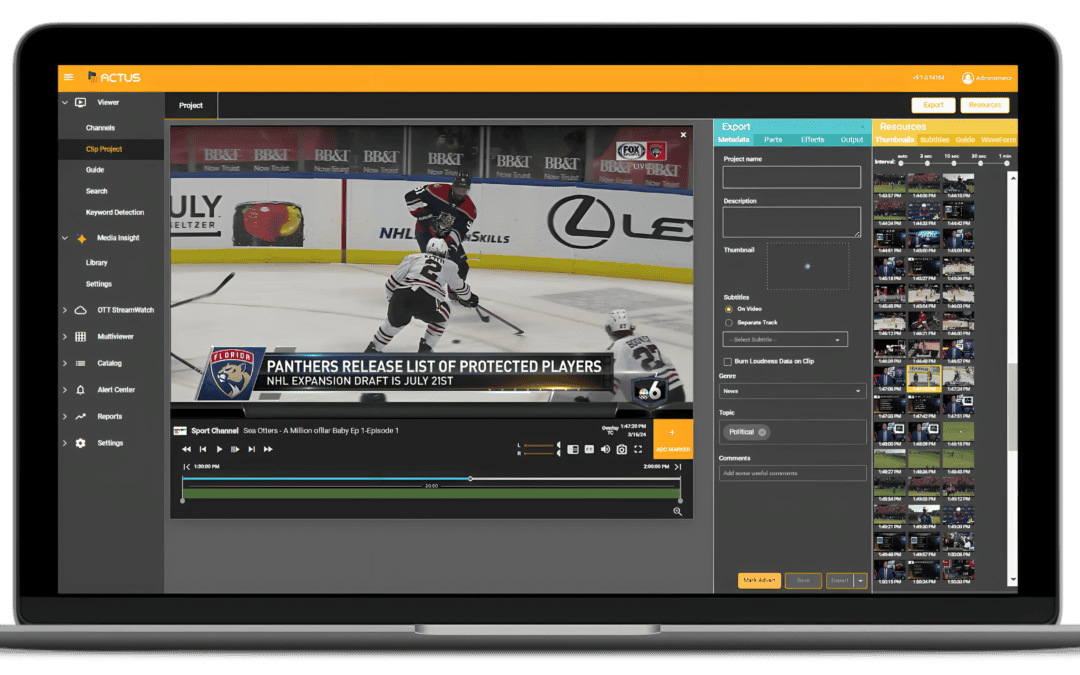Click the ACTUS logo
Viewport: 1080px width, 675px height.
(114, 77)
